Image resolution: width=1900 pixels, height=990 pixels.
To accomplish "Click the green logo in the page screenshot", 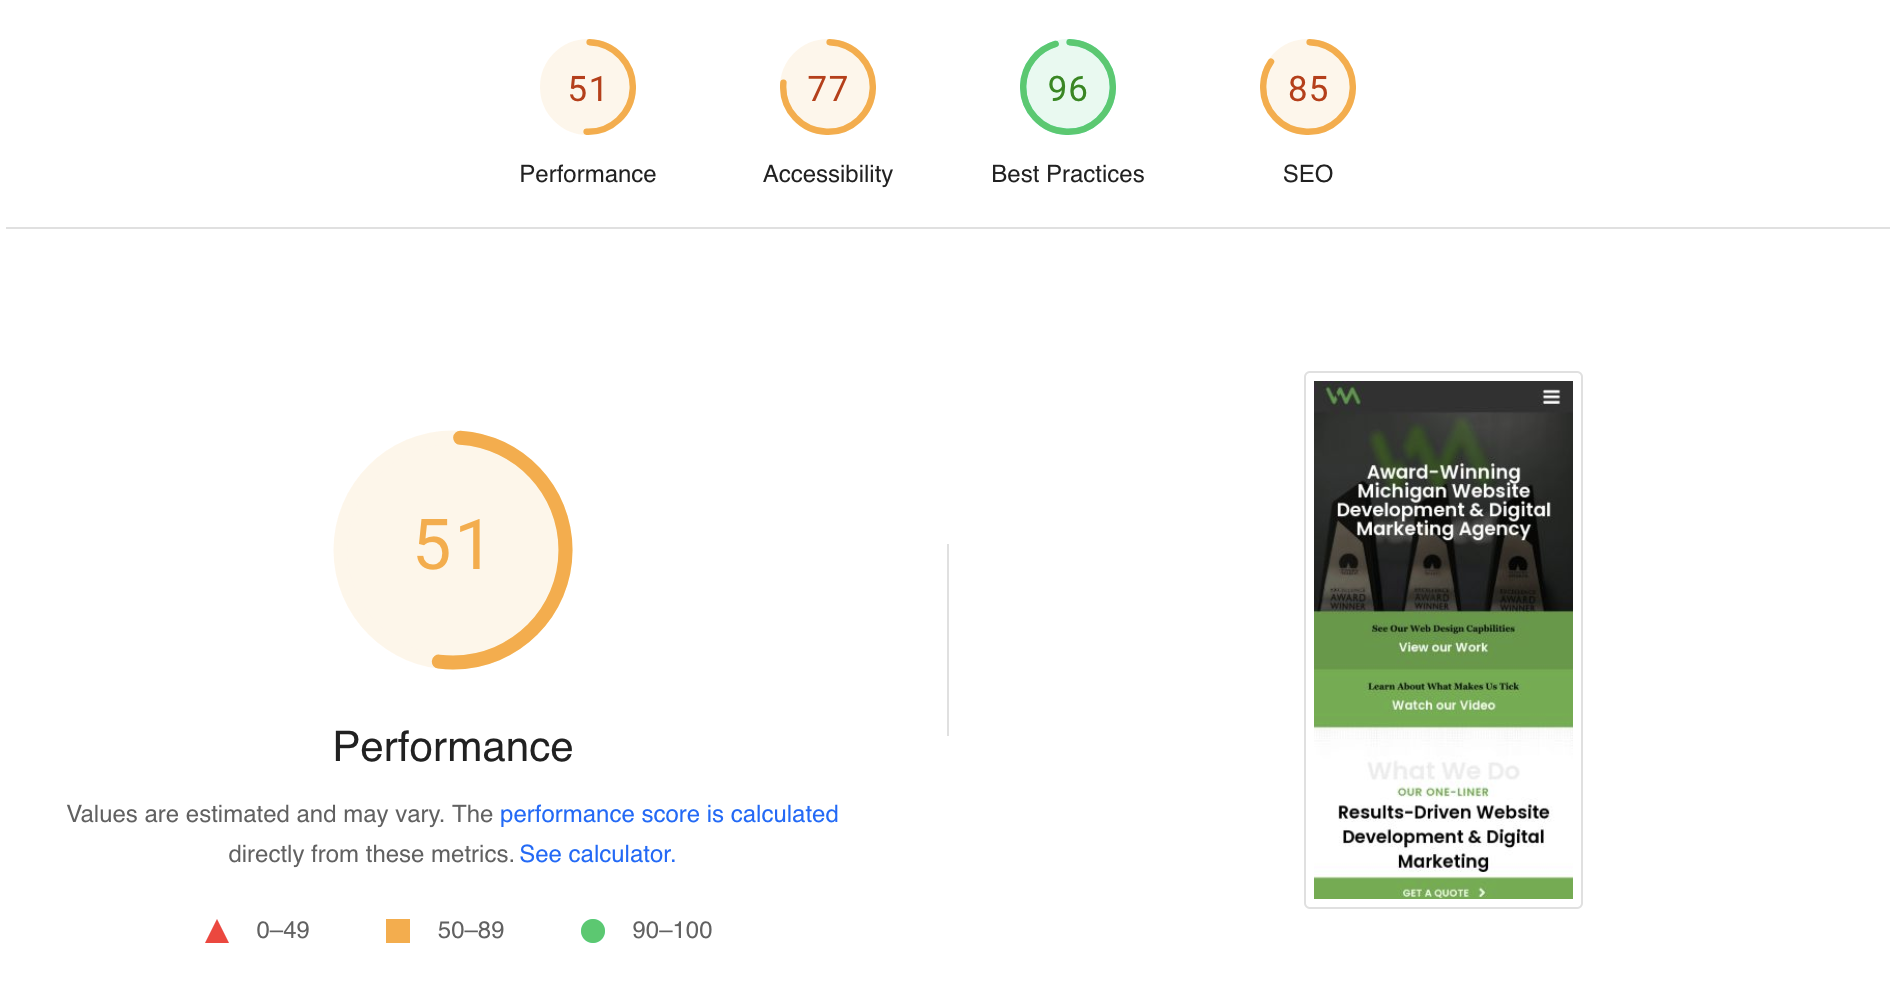I will coord(1343,396).
